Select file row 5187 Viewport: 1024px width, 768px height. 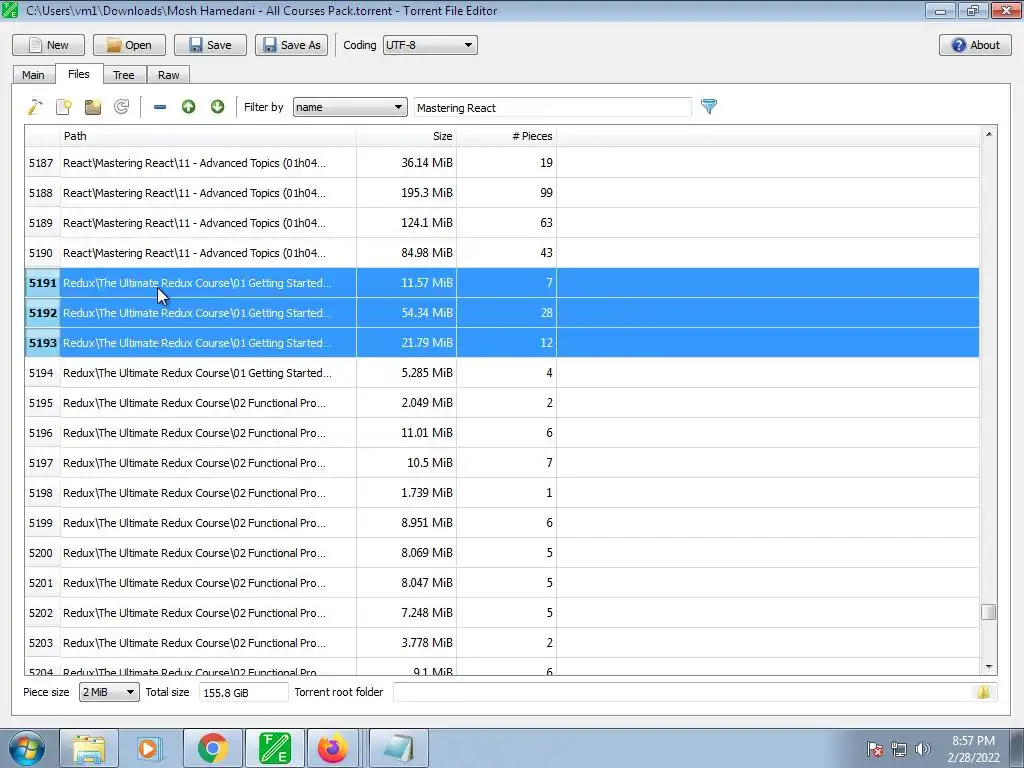[502, 163]
